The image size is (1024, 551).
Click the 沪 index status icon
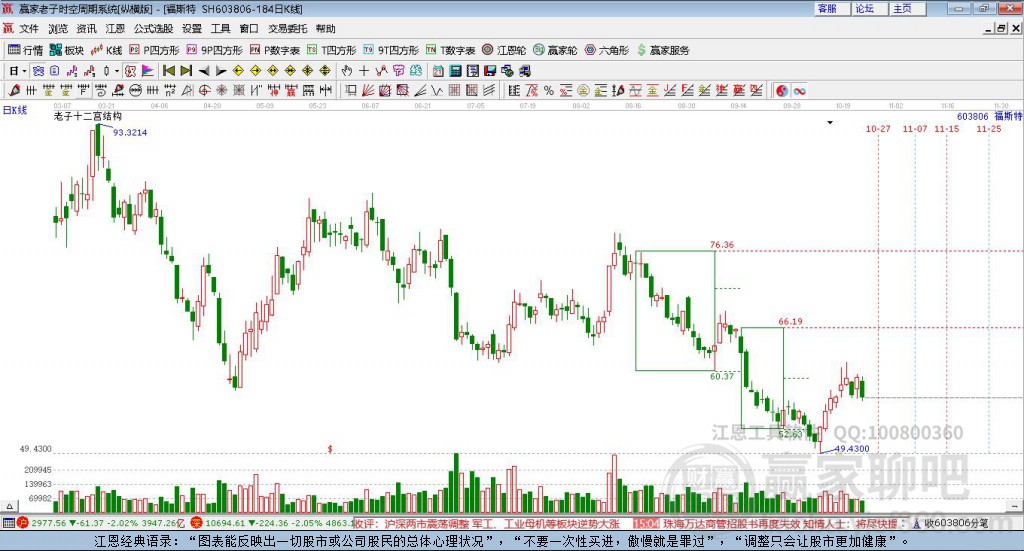coord(23,523)
